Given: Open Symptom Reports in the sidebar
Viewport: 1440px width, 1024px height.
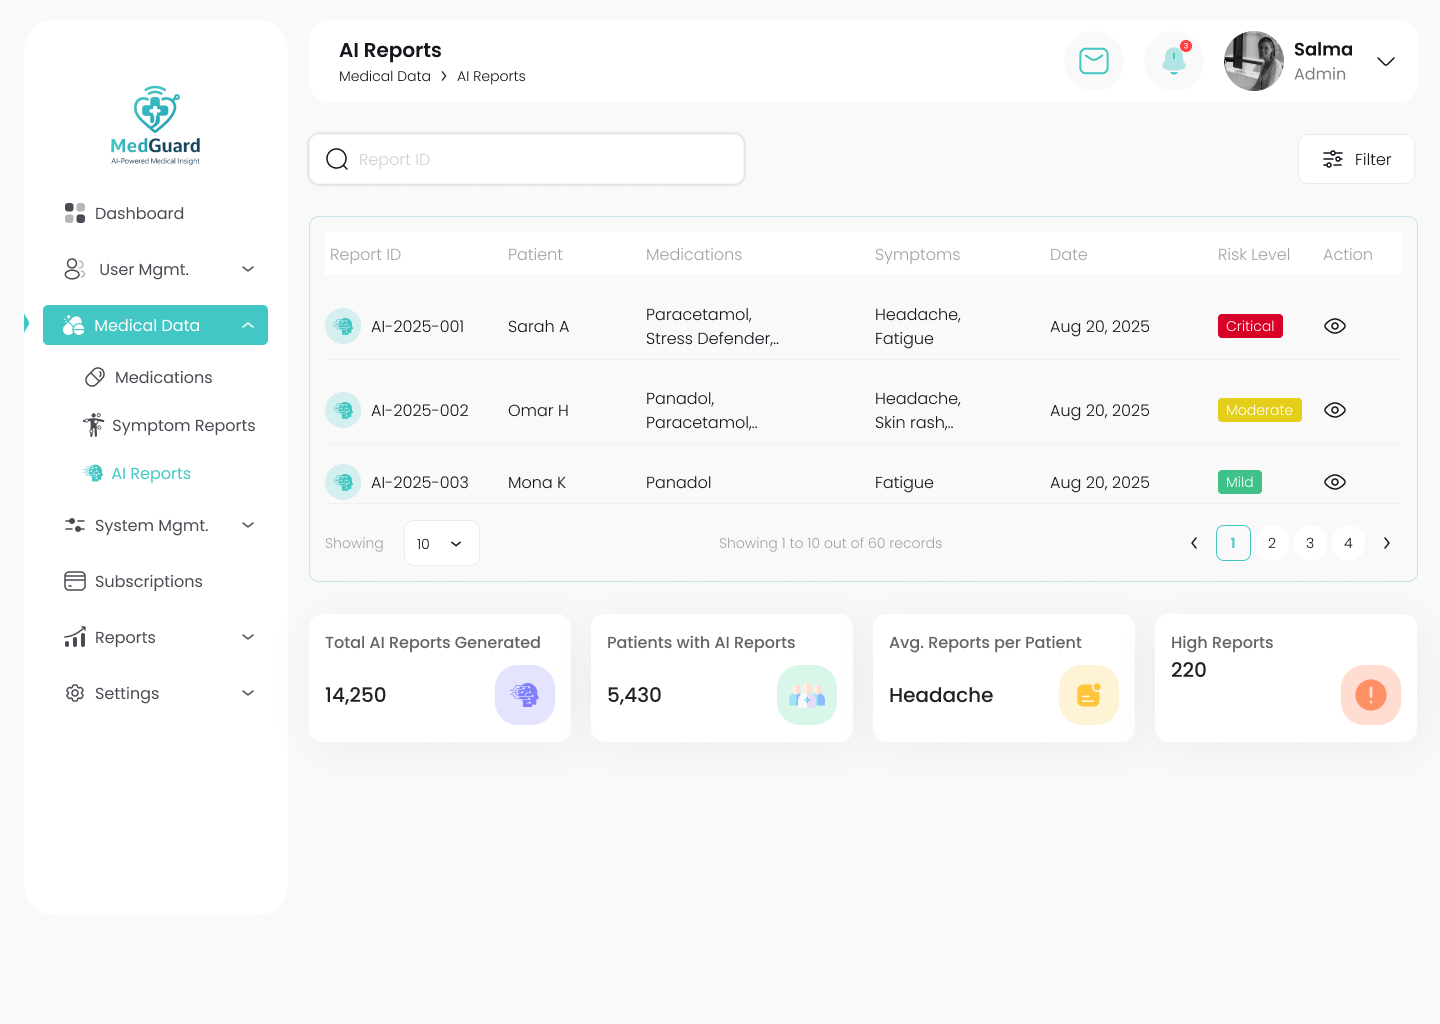Looking at the screenshot, I should coord(183,425).
